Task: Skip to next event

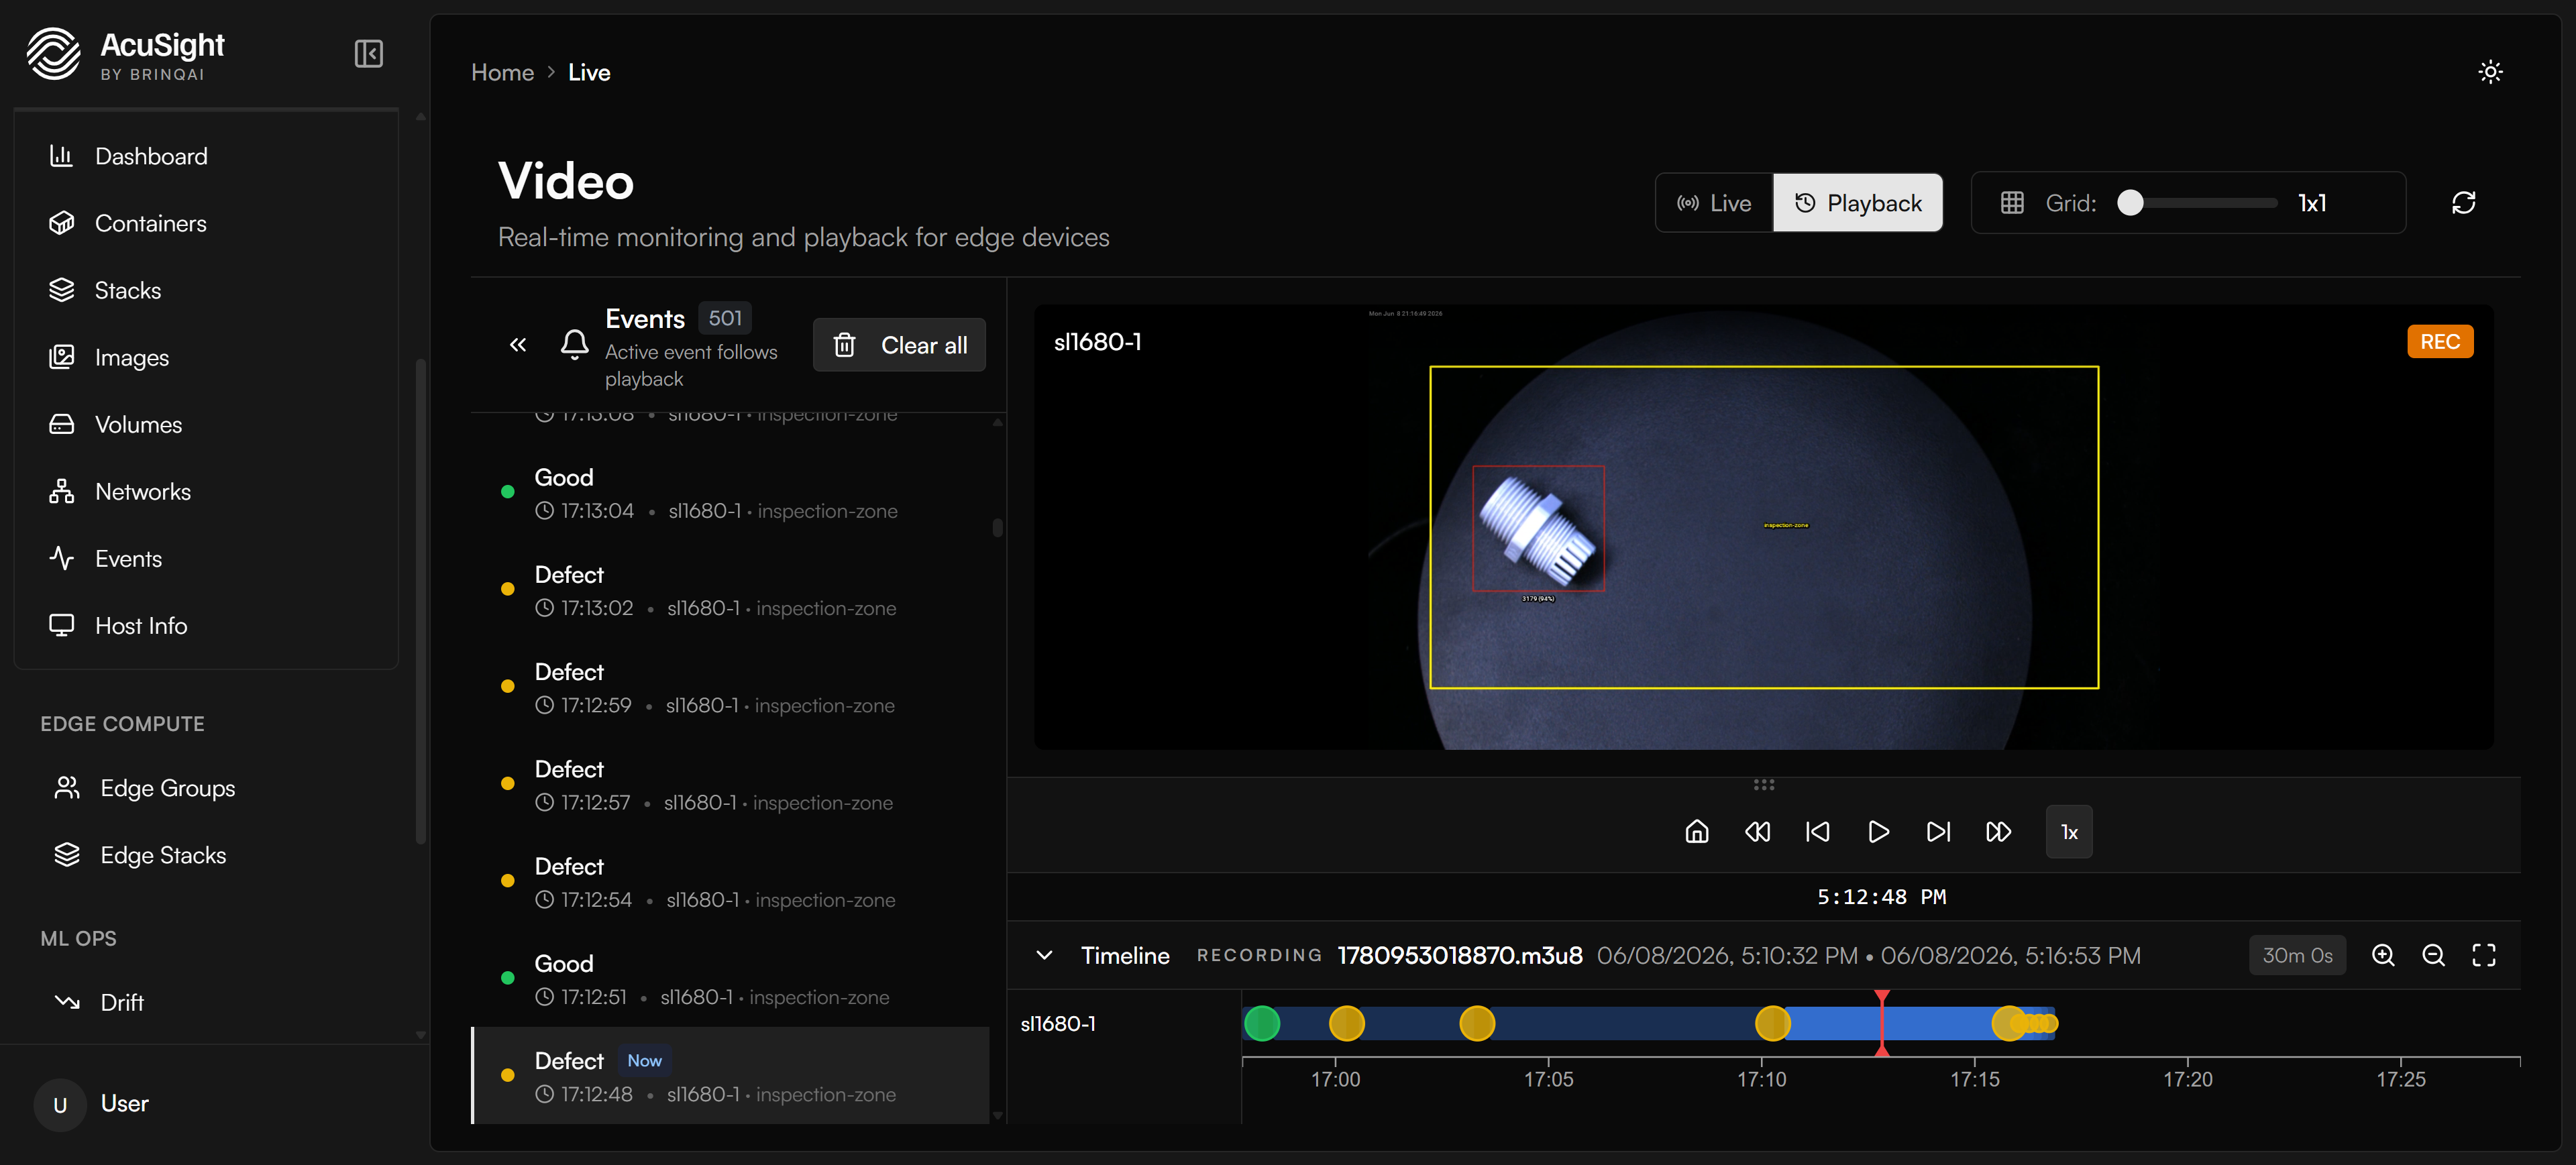Action: [1938, 832]
